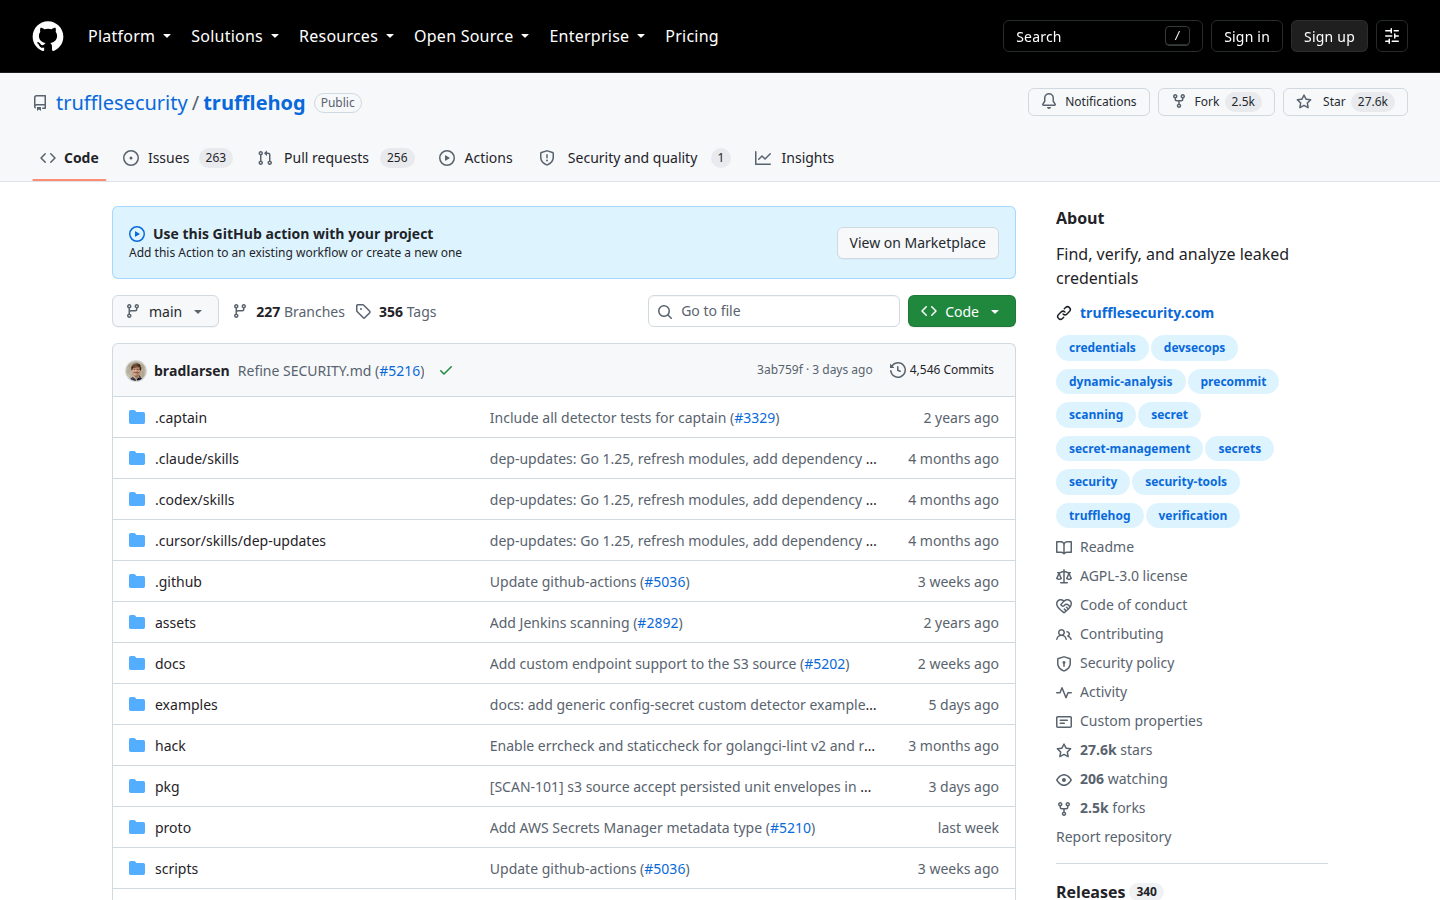Screen dimensions: 1440x900
Task: Click the heart icon for Code of conduct
Action: (1064, 605)
